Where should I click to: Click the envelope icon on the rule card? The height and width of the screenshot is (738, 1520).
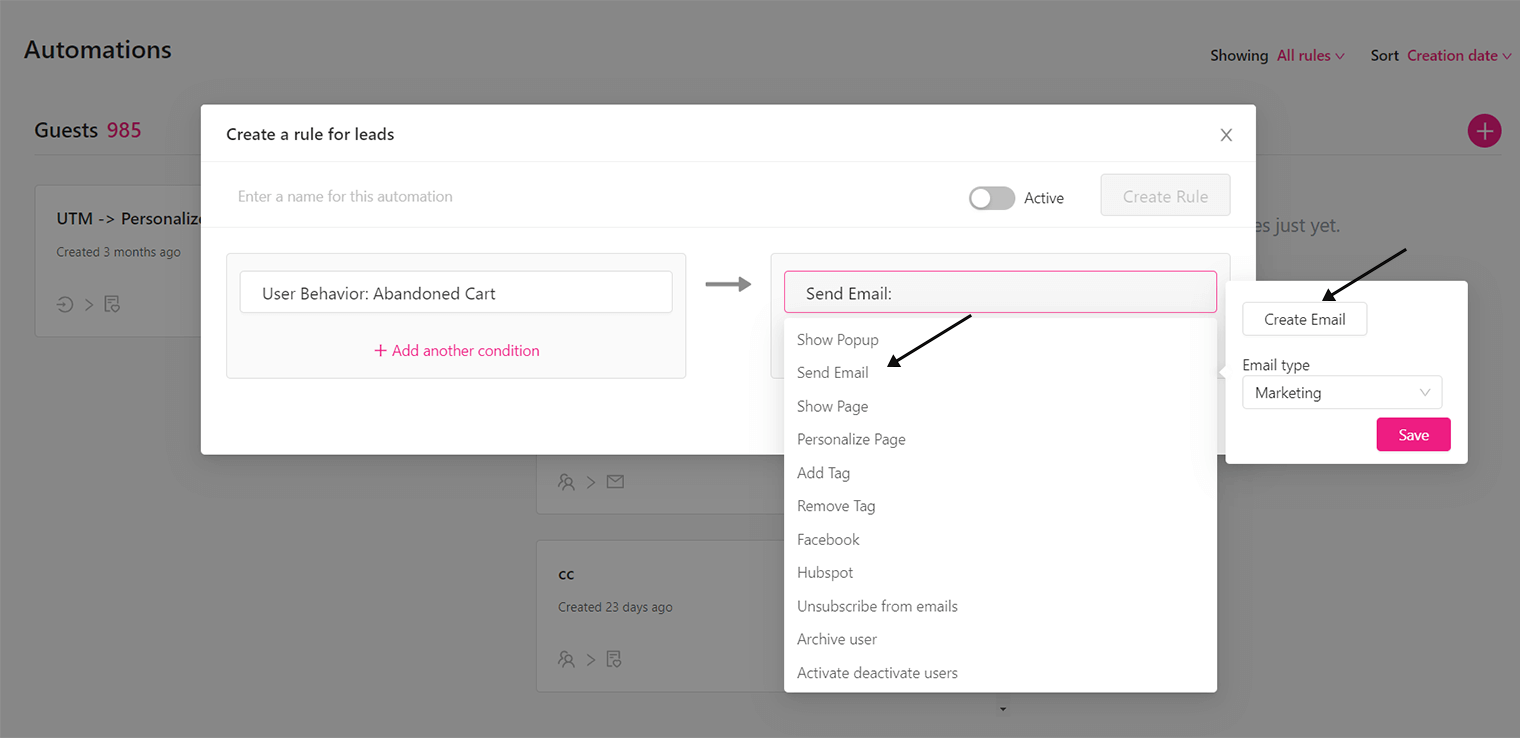click(x=615, y=482)
